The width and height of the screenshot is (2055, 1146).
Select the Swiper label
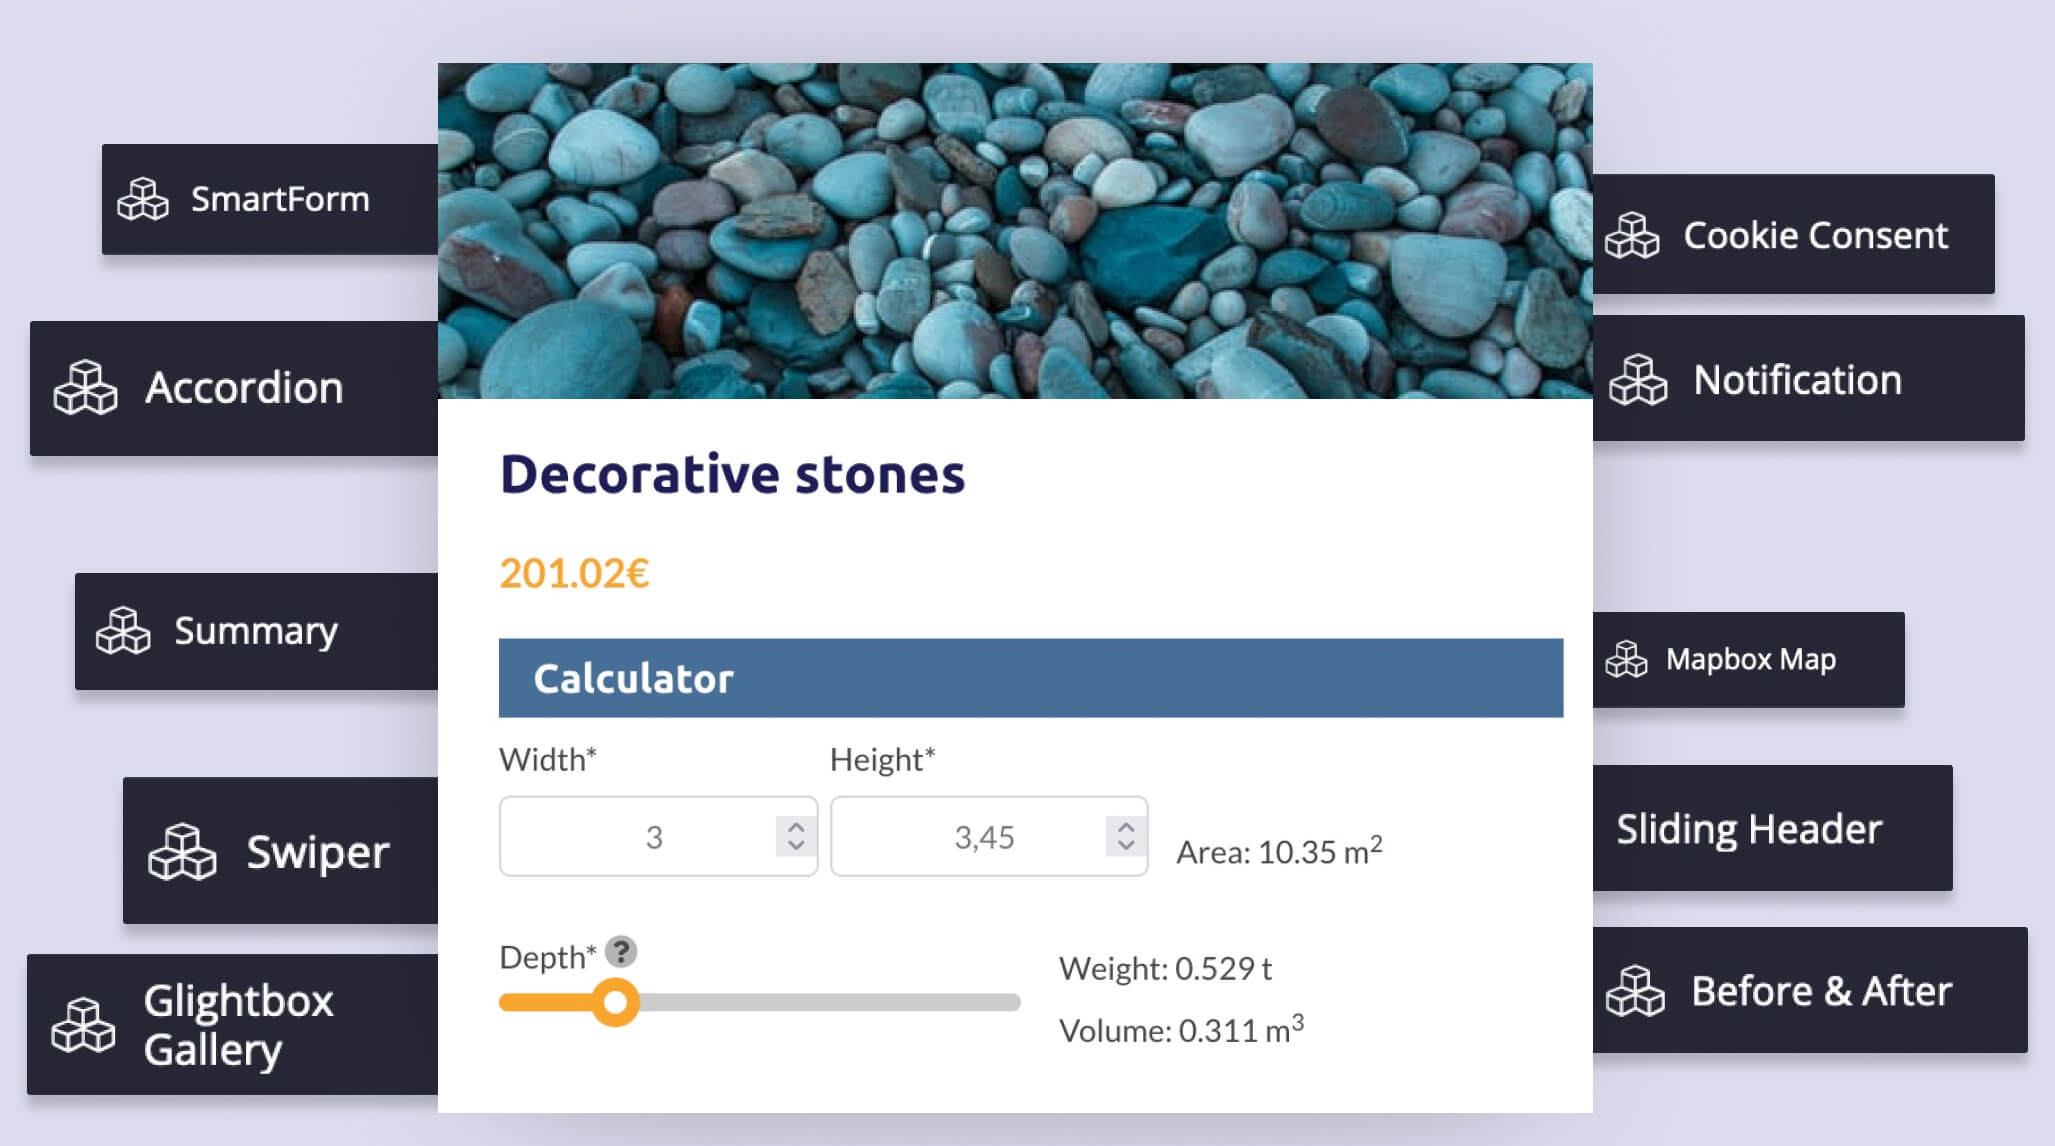[x=318, y=853]
